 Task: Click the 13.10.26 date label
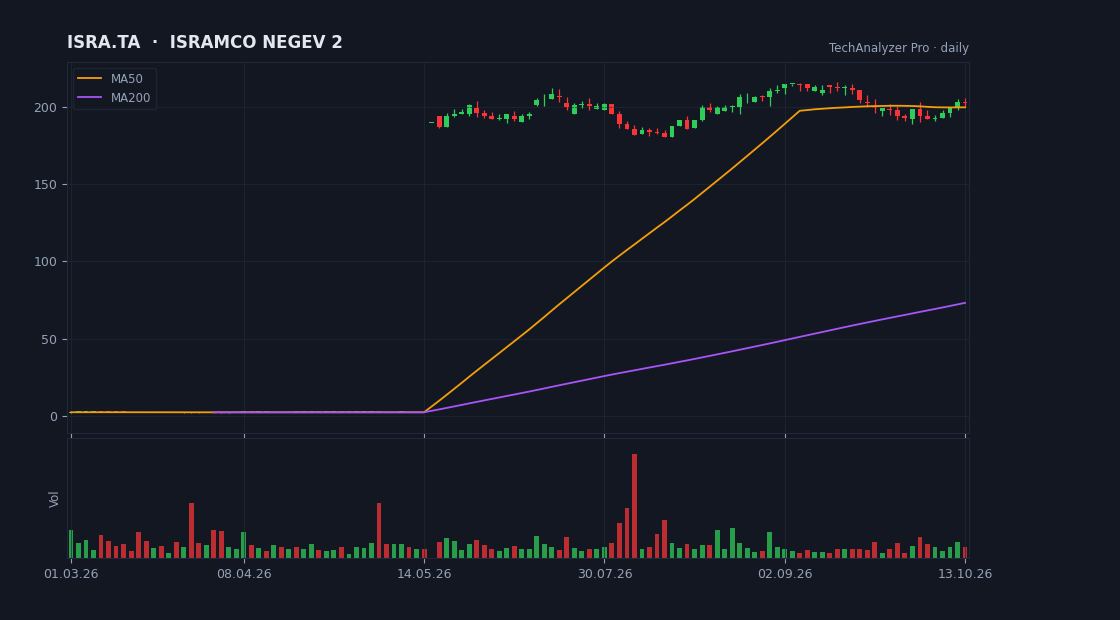point(965,574)
